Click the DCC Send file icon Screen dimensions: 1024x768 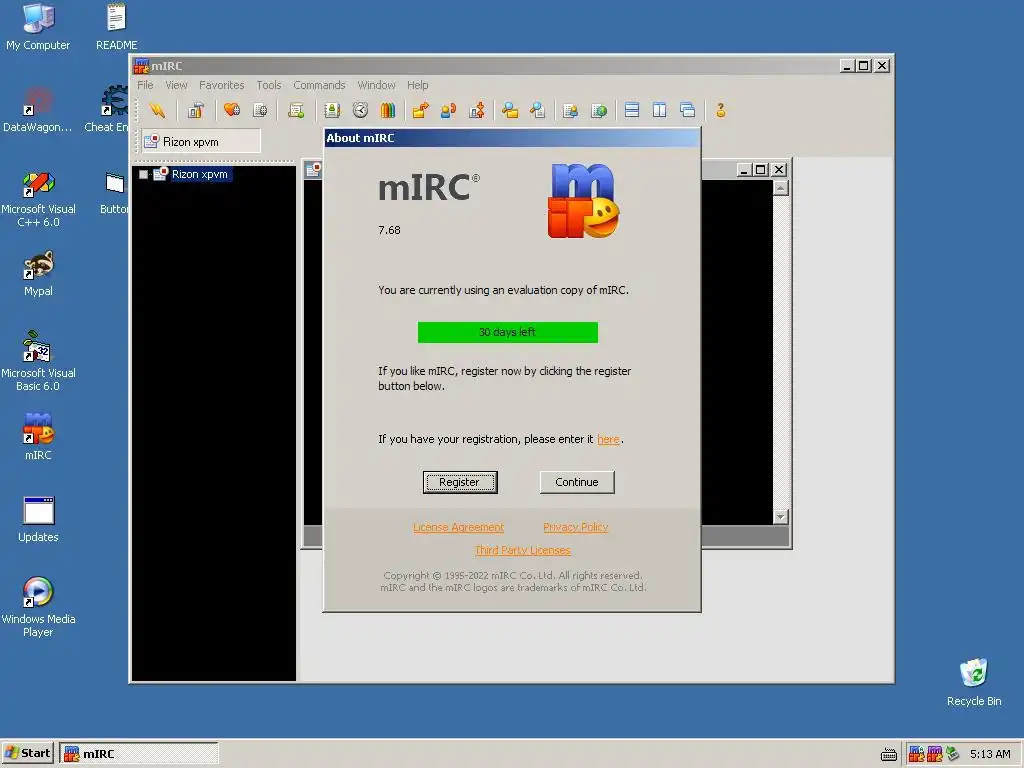point(421,110)
